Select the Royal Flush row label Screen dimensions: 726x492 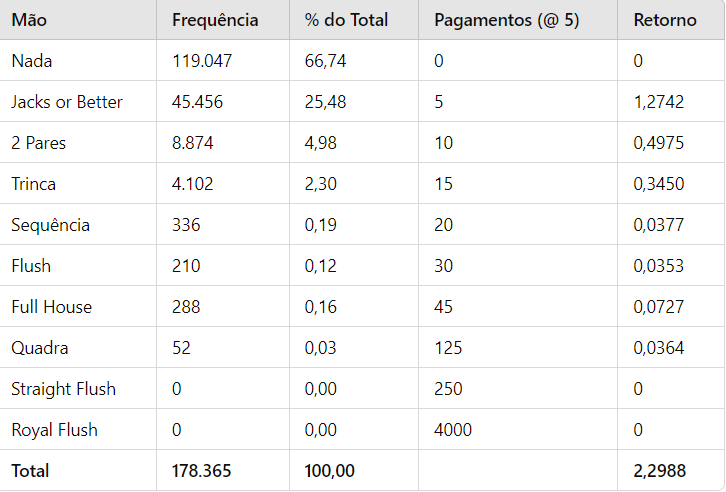(x=55, y=430)
